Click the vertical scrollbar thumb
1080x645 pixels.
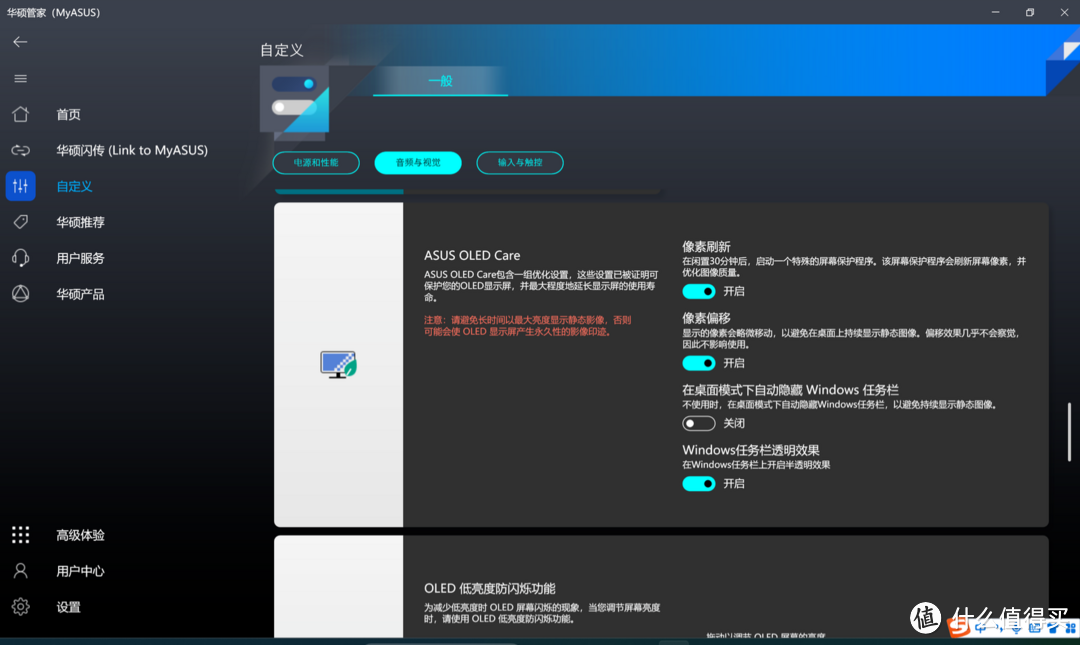point(1069,432)
